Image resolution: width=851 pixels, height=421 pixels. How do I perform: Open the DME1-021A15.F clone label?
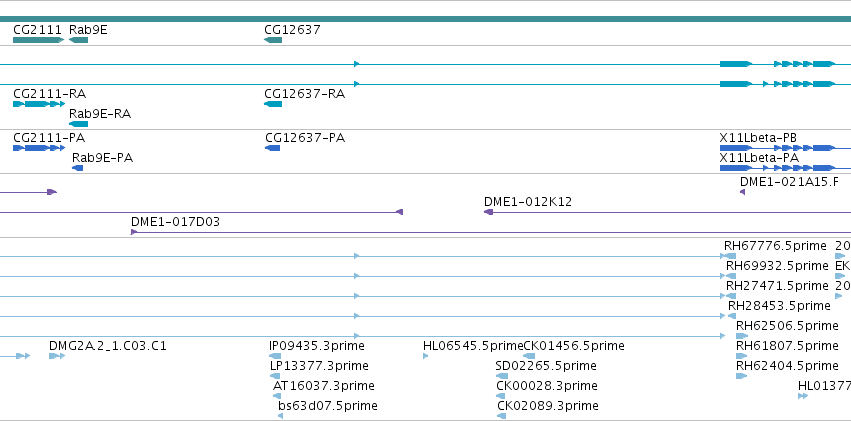coord(789,182)
